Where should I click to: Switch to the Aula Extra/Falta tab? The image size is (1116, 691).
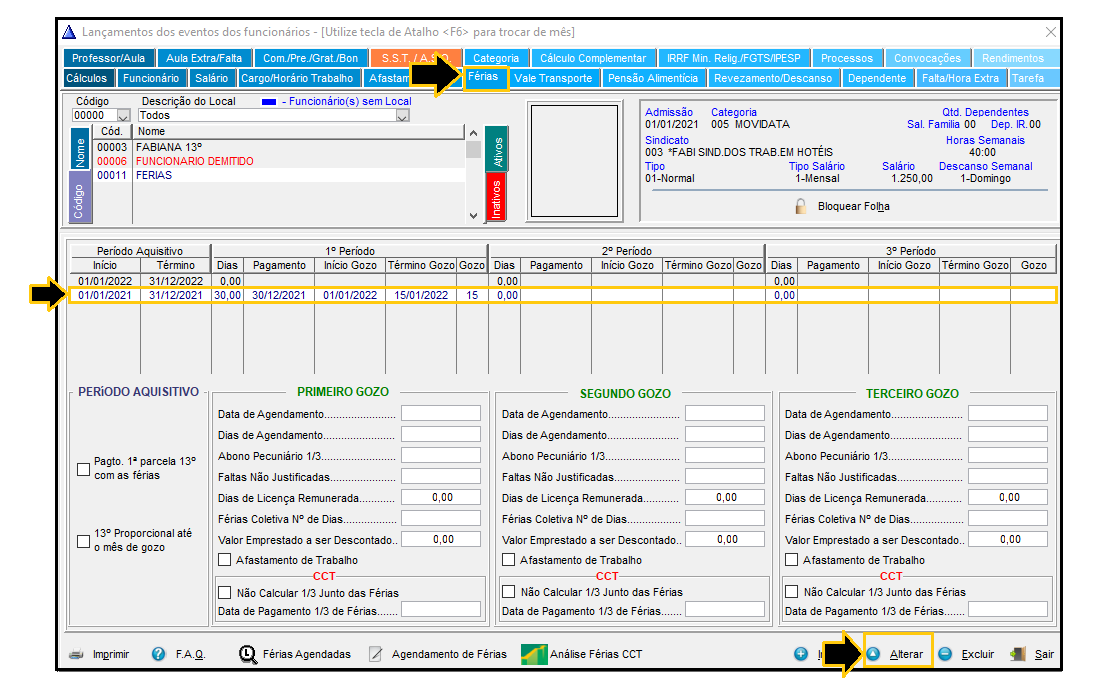(204, 58)
